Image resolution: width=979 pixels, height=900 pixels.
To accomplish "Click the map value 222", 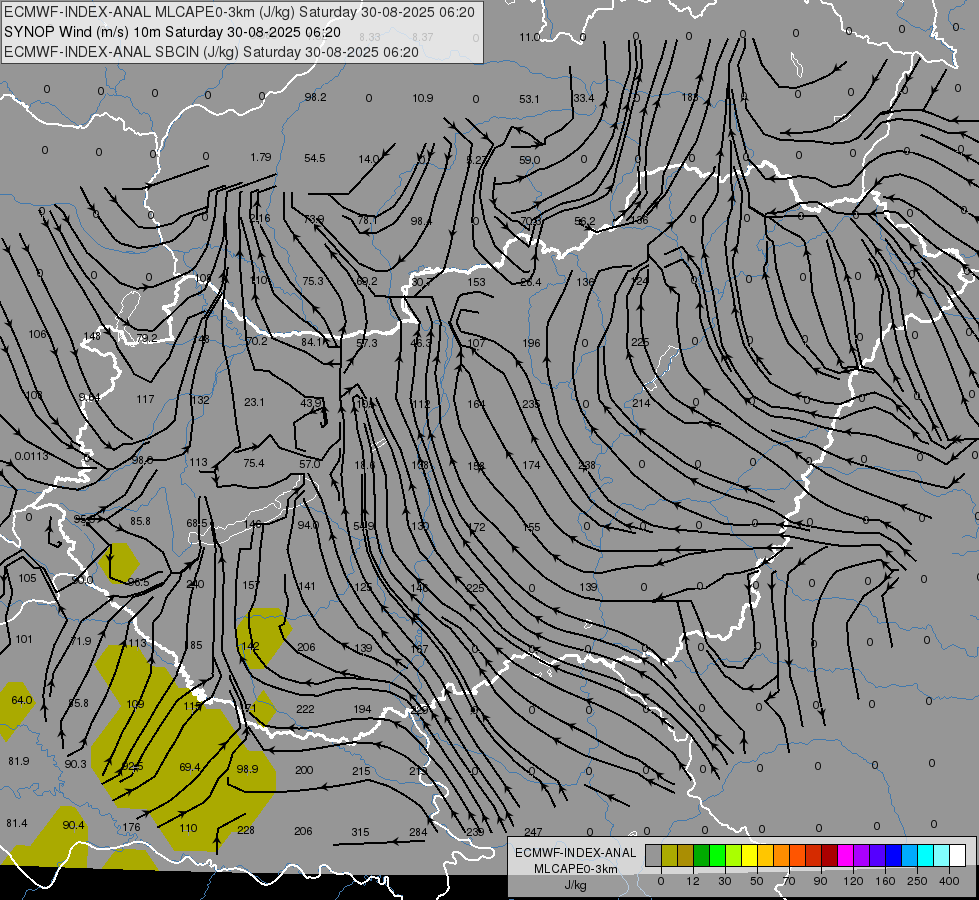I will coord(305,709).
